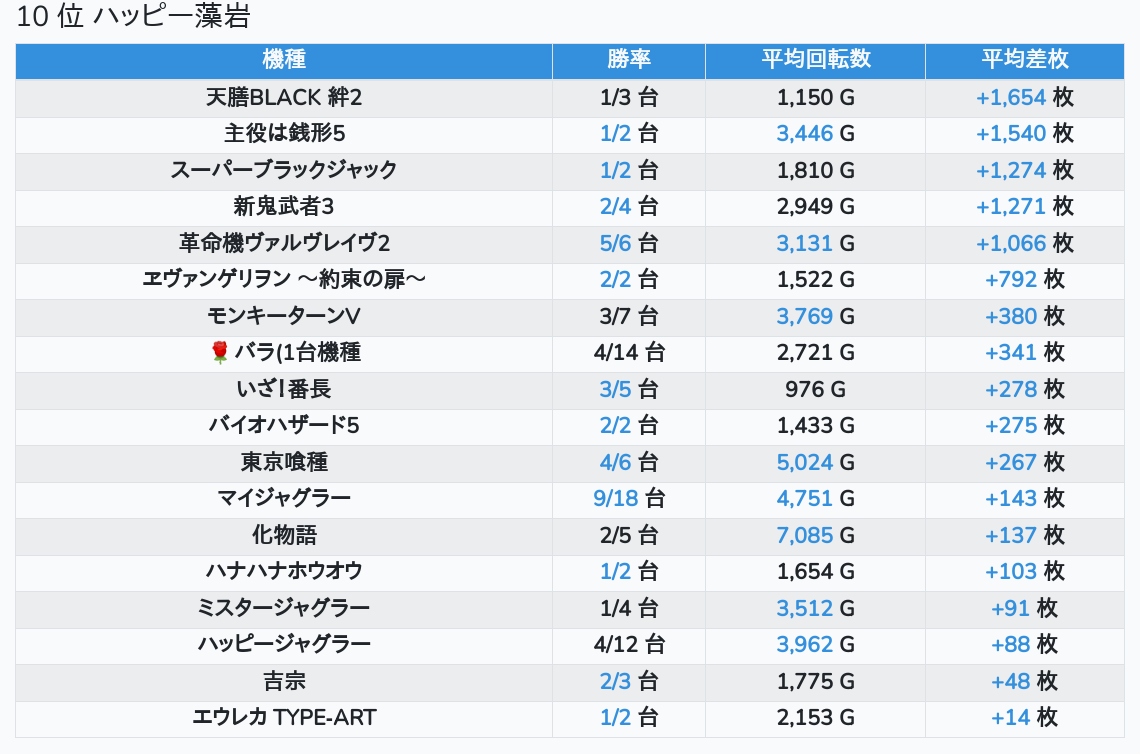Select the 新鬼武者3 machine name cell
The image size is (1140, 754).
[x=284, y=207]
